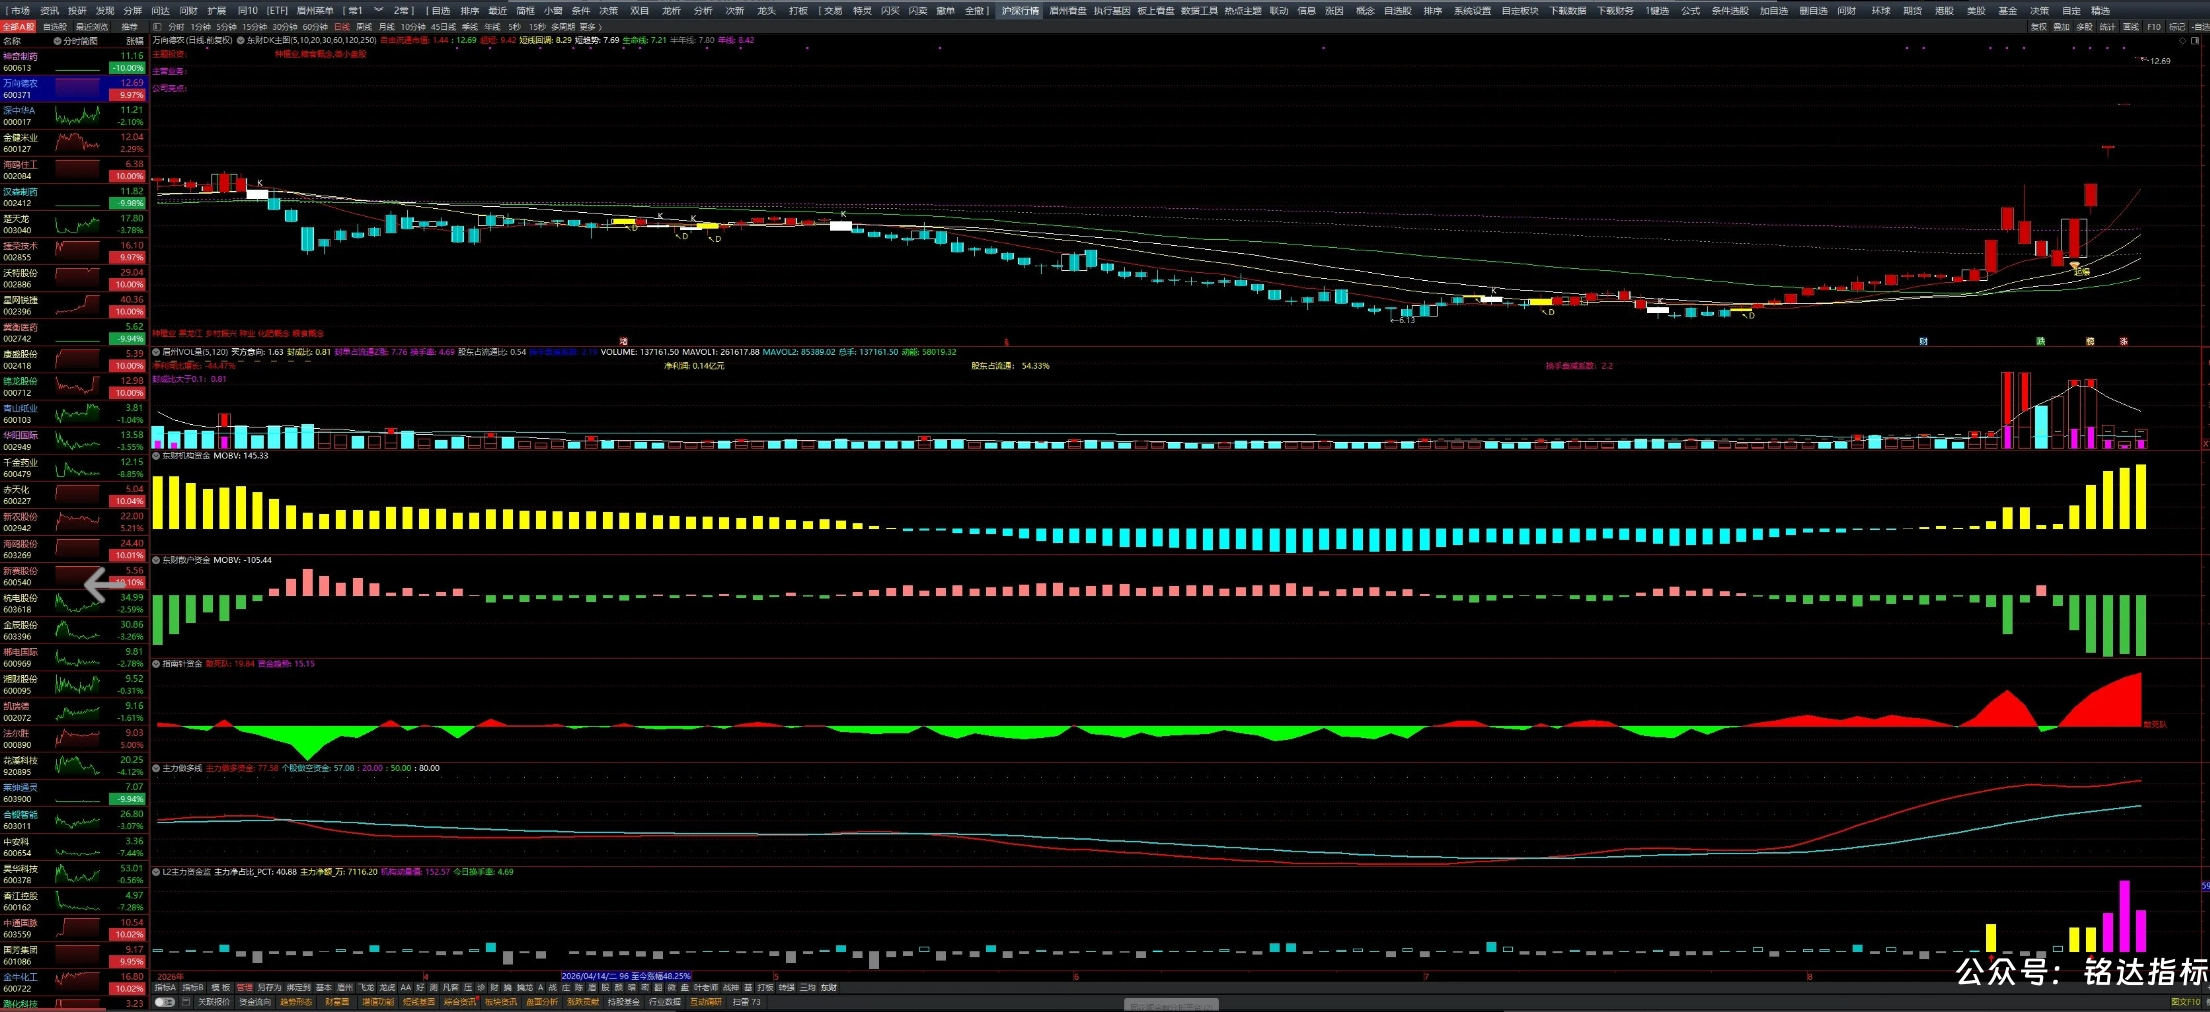Viewport: 2210px width, 1012px height.
Task: Click the round icon before 东财DK主图 indicator
Action: click(x=240, y=41)
